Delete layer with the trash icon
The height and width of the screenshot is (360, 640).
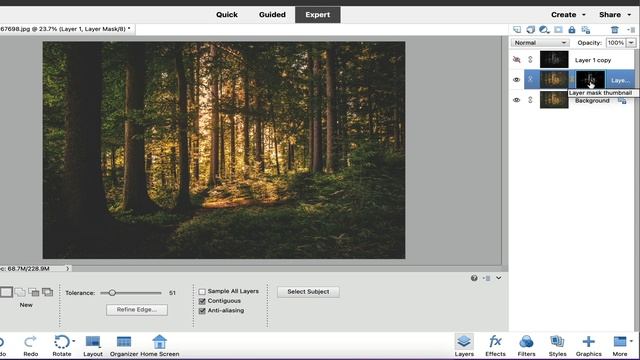point(615,30)
